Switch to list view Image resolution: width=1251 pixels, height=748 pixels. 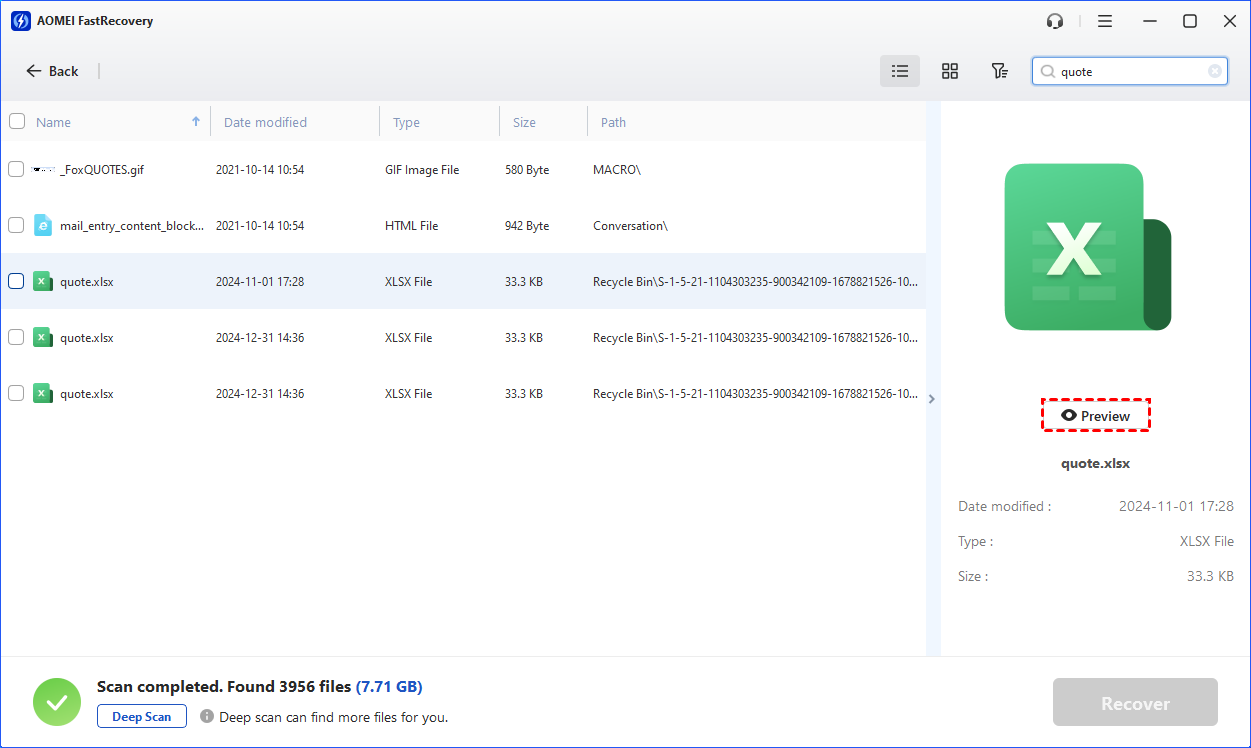point(900,71)
